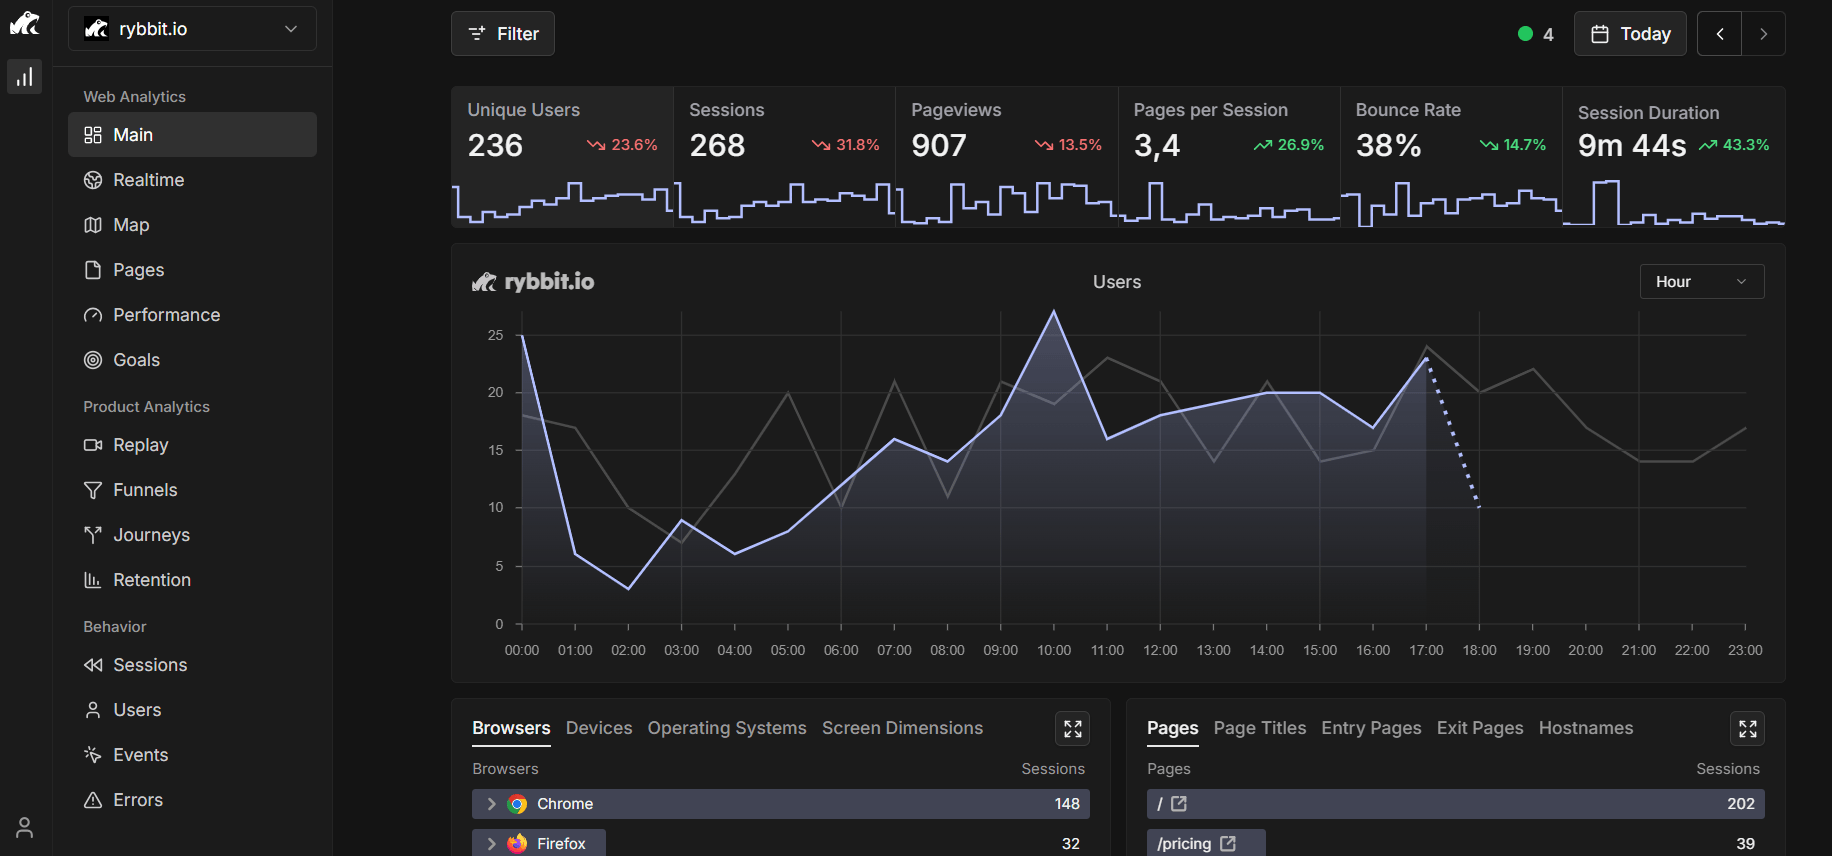Viewport: 1832px width, 856px height.
Task: Open the user account icon in sidebar
Action: tap(25, 828)
